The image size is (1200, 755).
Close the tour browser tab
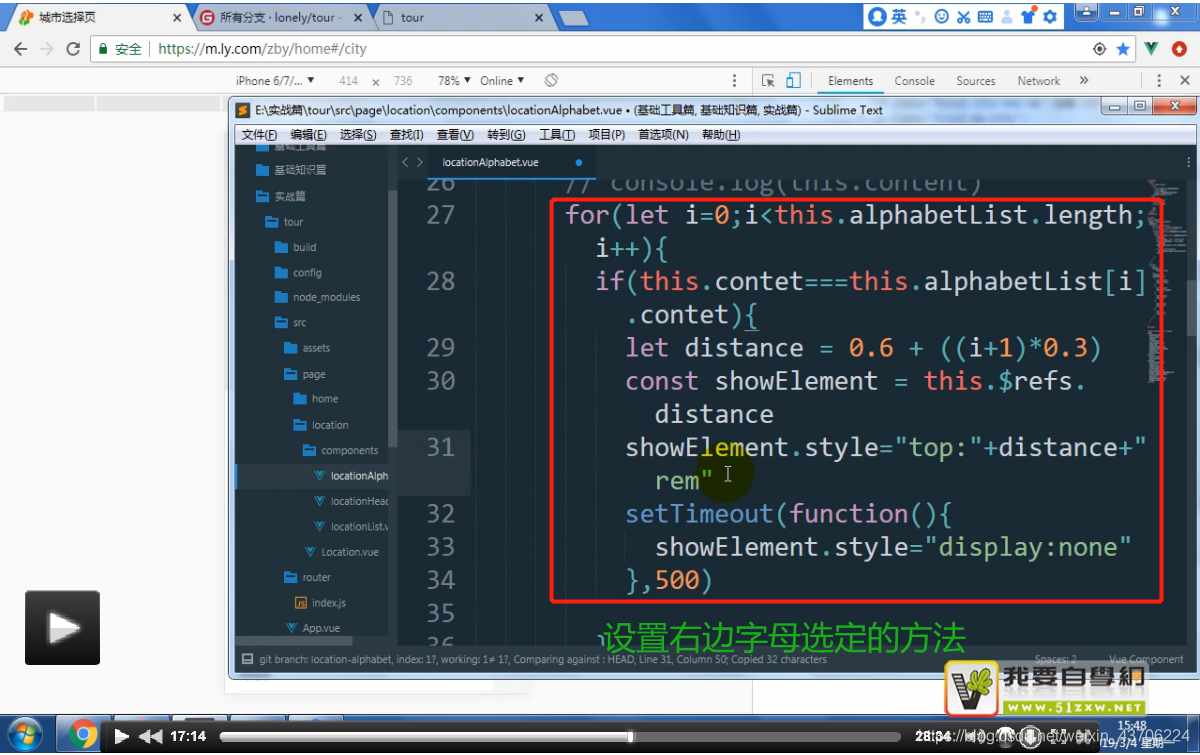click(x=539, y=18)
